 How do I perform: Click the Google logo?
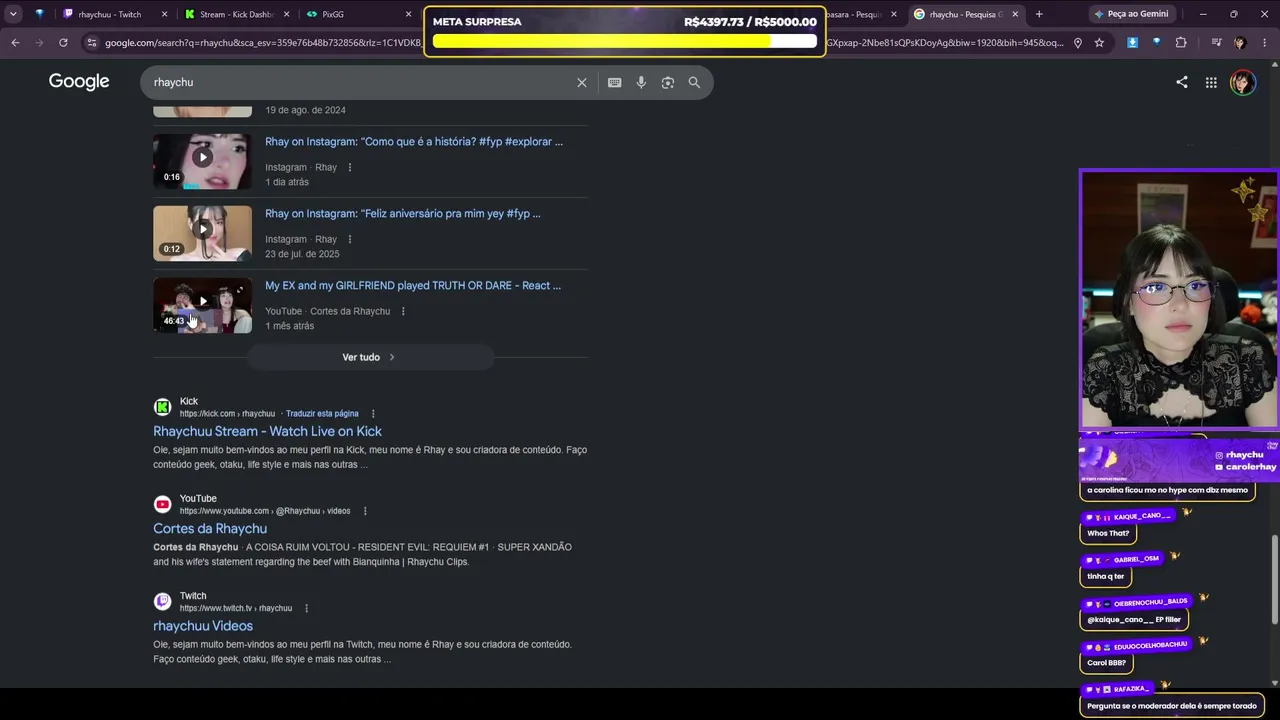click(x=79, y=82)
